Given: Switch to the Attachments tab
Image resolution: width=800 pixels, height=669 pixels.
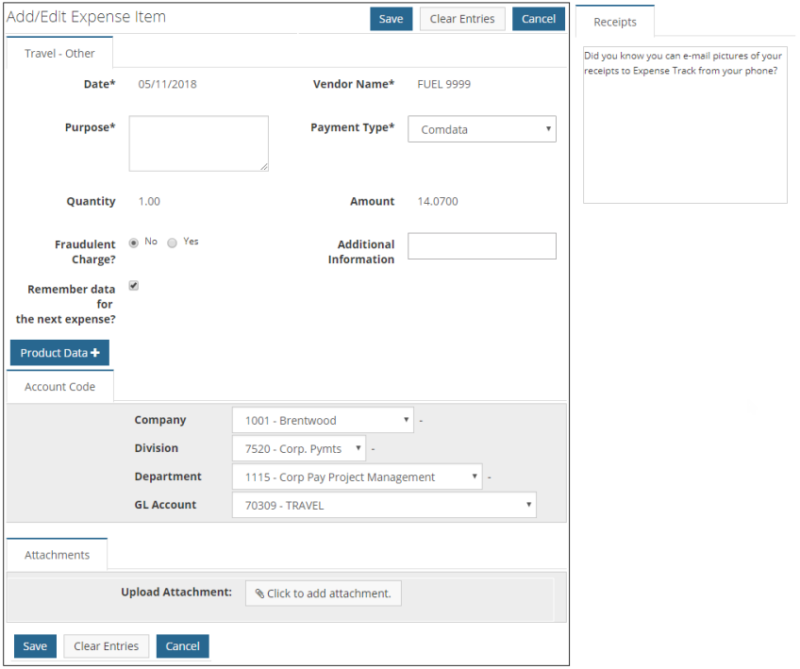Looking at the screenshot, I should [56, 553].
